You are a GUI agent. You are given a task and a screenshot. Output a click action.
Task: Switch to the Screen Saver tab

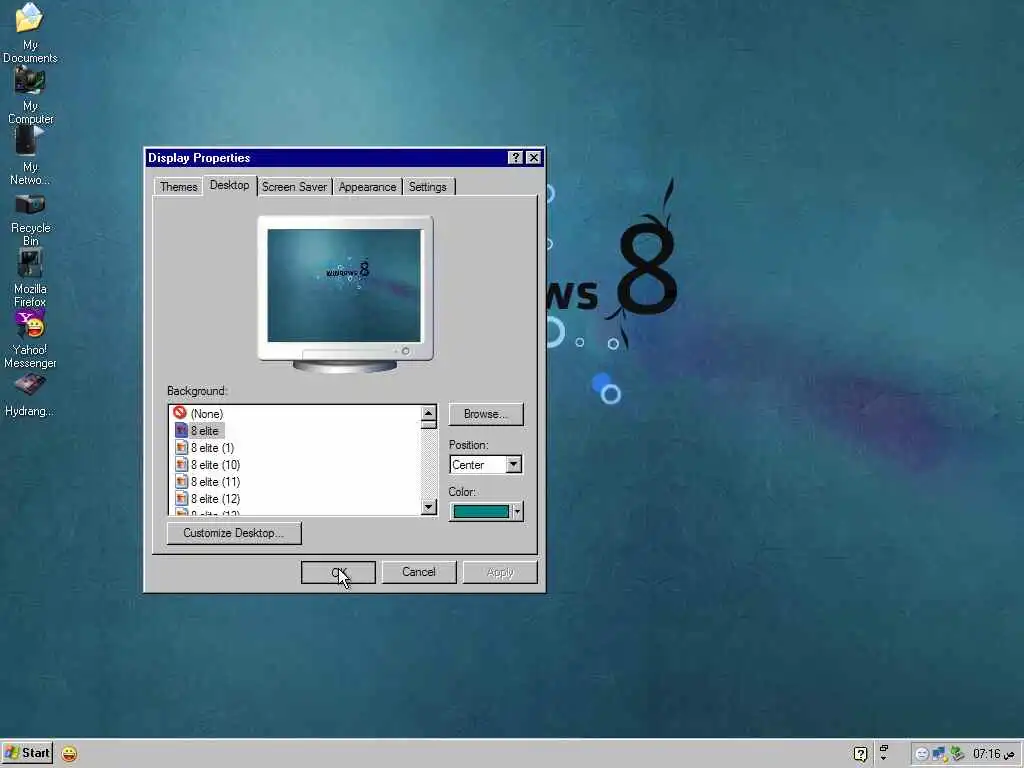[x=294, y=187]
